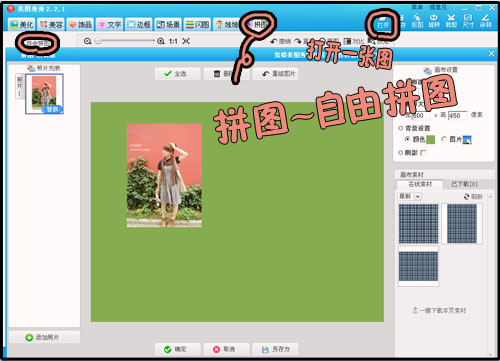Click the 照片列表 (photo list) header icon
Image resolution: width=500 pixels, height=361 pixels.
pyautogui.click(x=31, y=68)
